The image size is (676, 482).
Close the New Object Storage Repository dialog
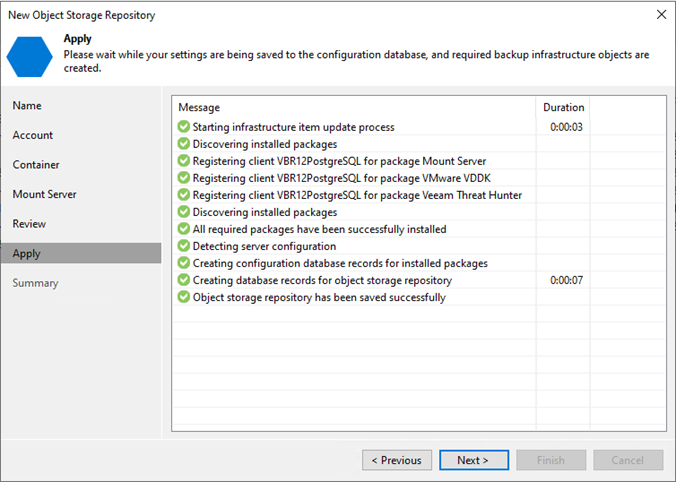pyautogui.click(x=661, y=15)
